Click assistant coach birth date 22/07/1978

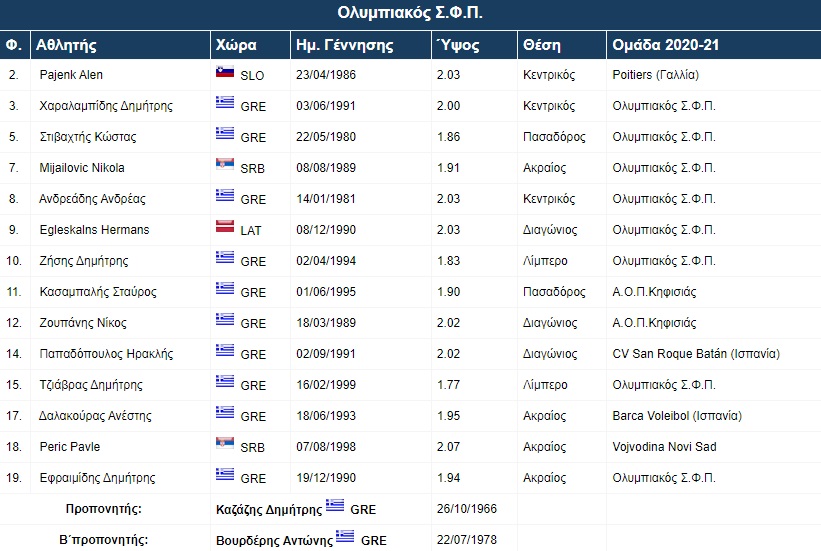coord(467,539)
